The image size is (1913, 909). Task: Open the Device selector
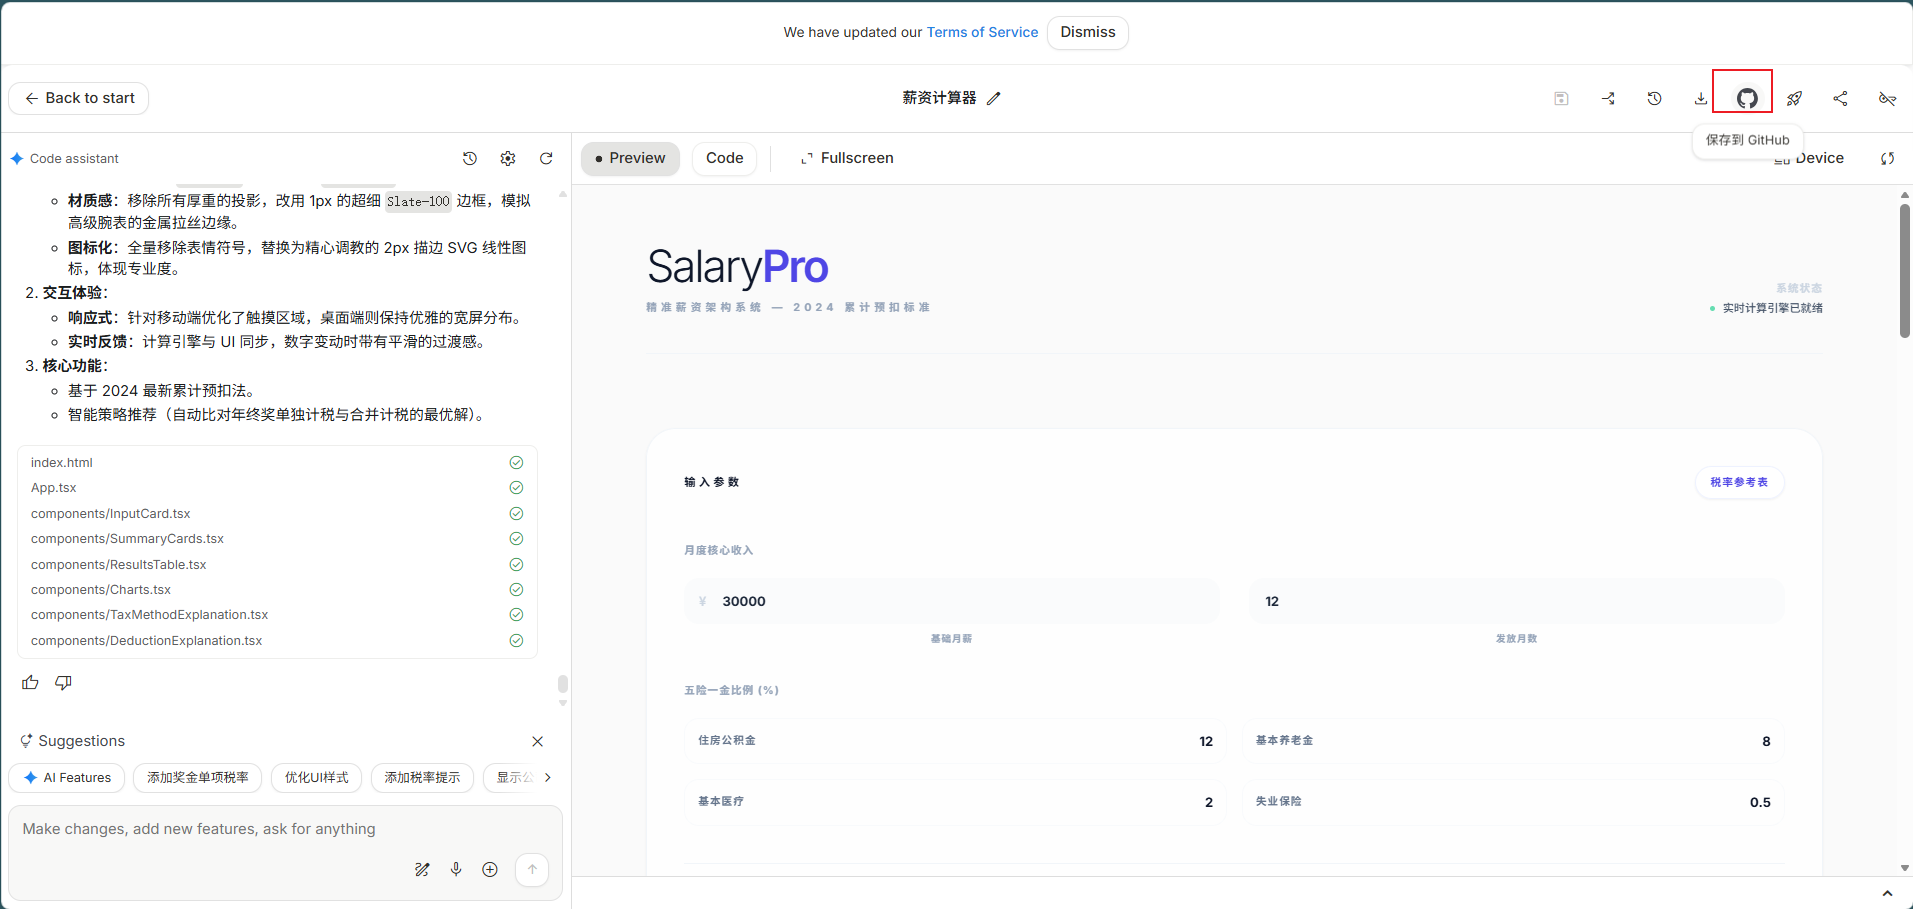(x=1810, y=158)
